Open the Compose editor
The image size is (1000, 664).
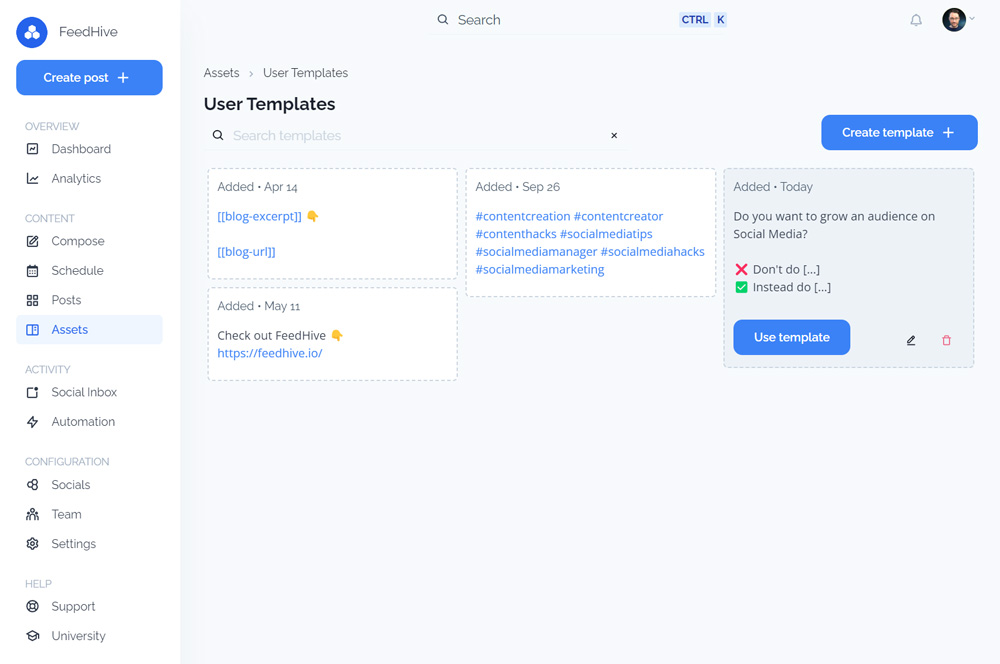pos(77,241)
